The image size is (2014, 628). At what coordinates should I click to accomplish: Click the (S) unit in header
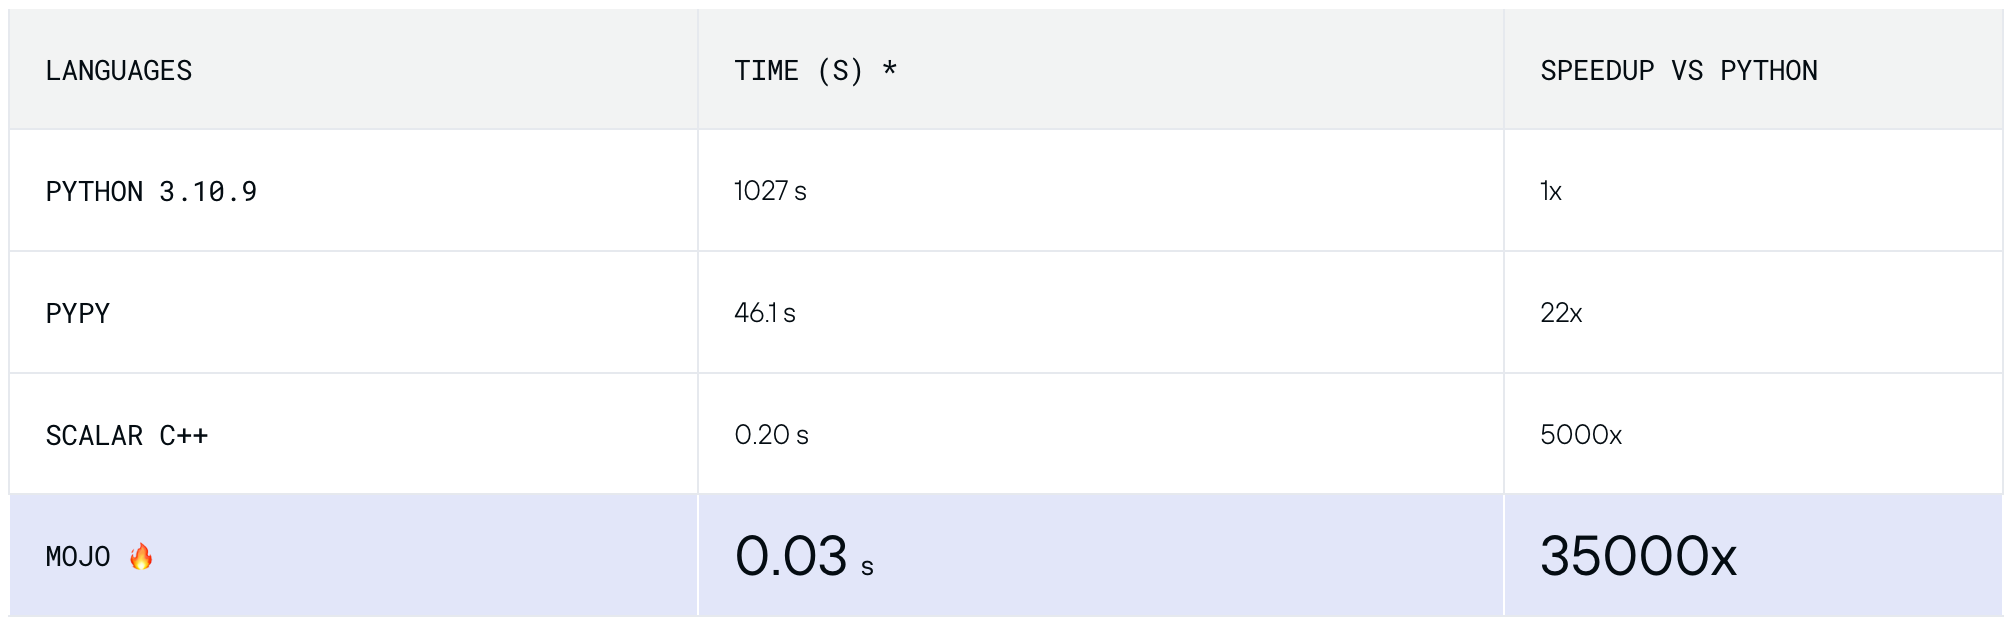840,71
